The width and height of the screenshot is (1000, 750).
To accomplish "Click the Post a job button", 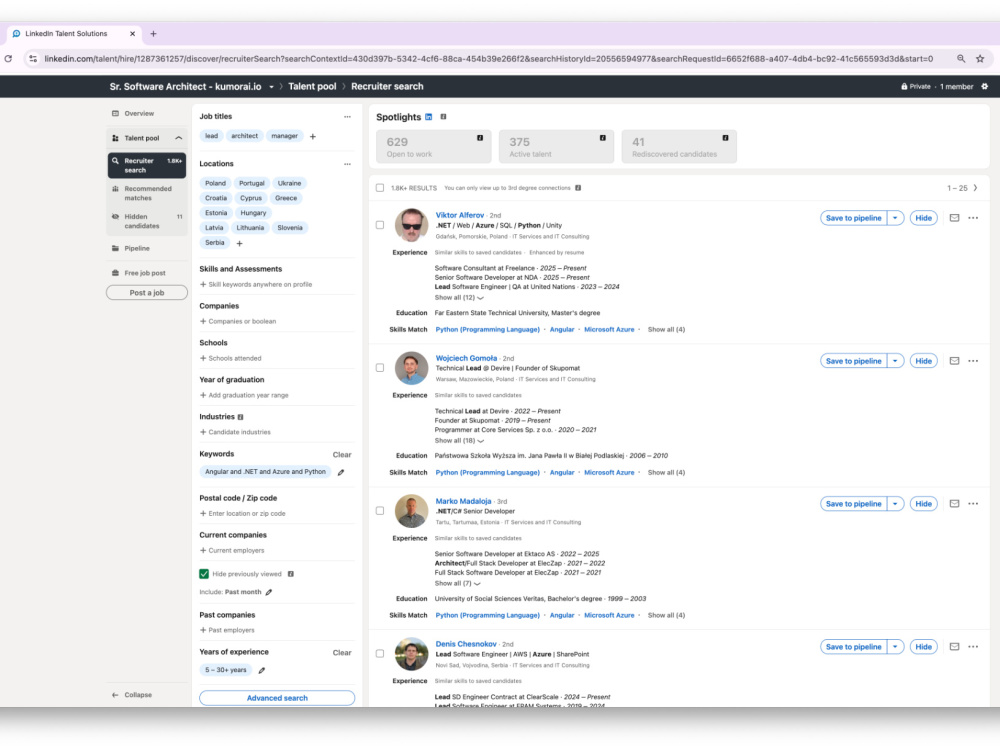I will (147, 293).
